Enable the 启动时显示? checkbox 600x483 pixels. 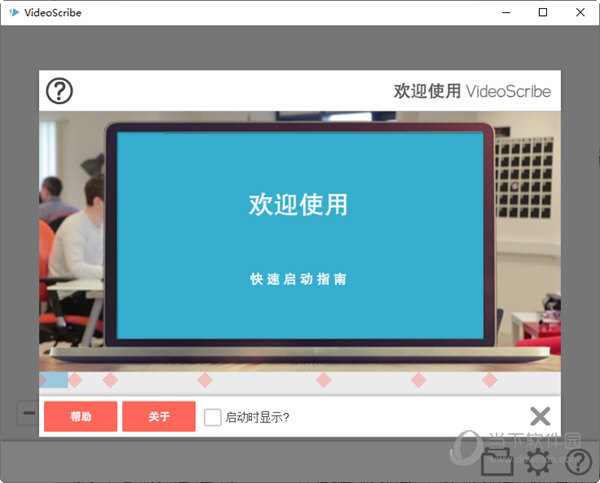tap(212, 417)
